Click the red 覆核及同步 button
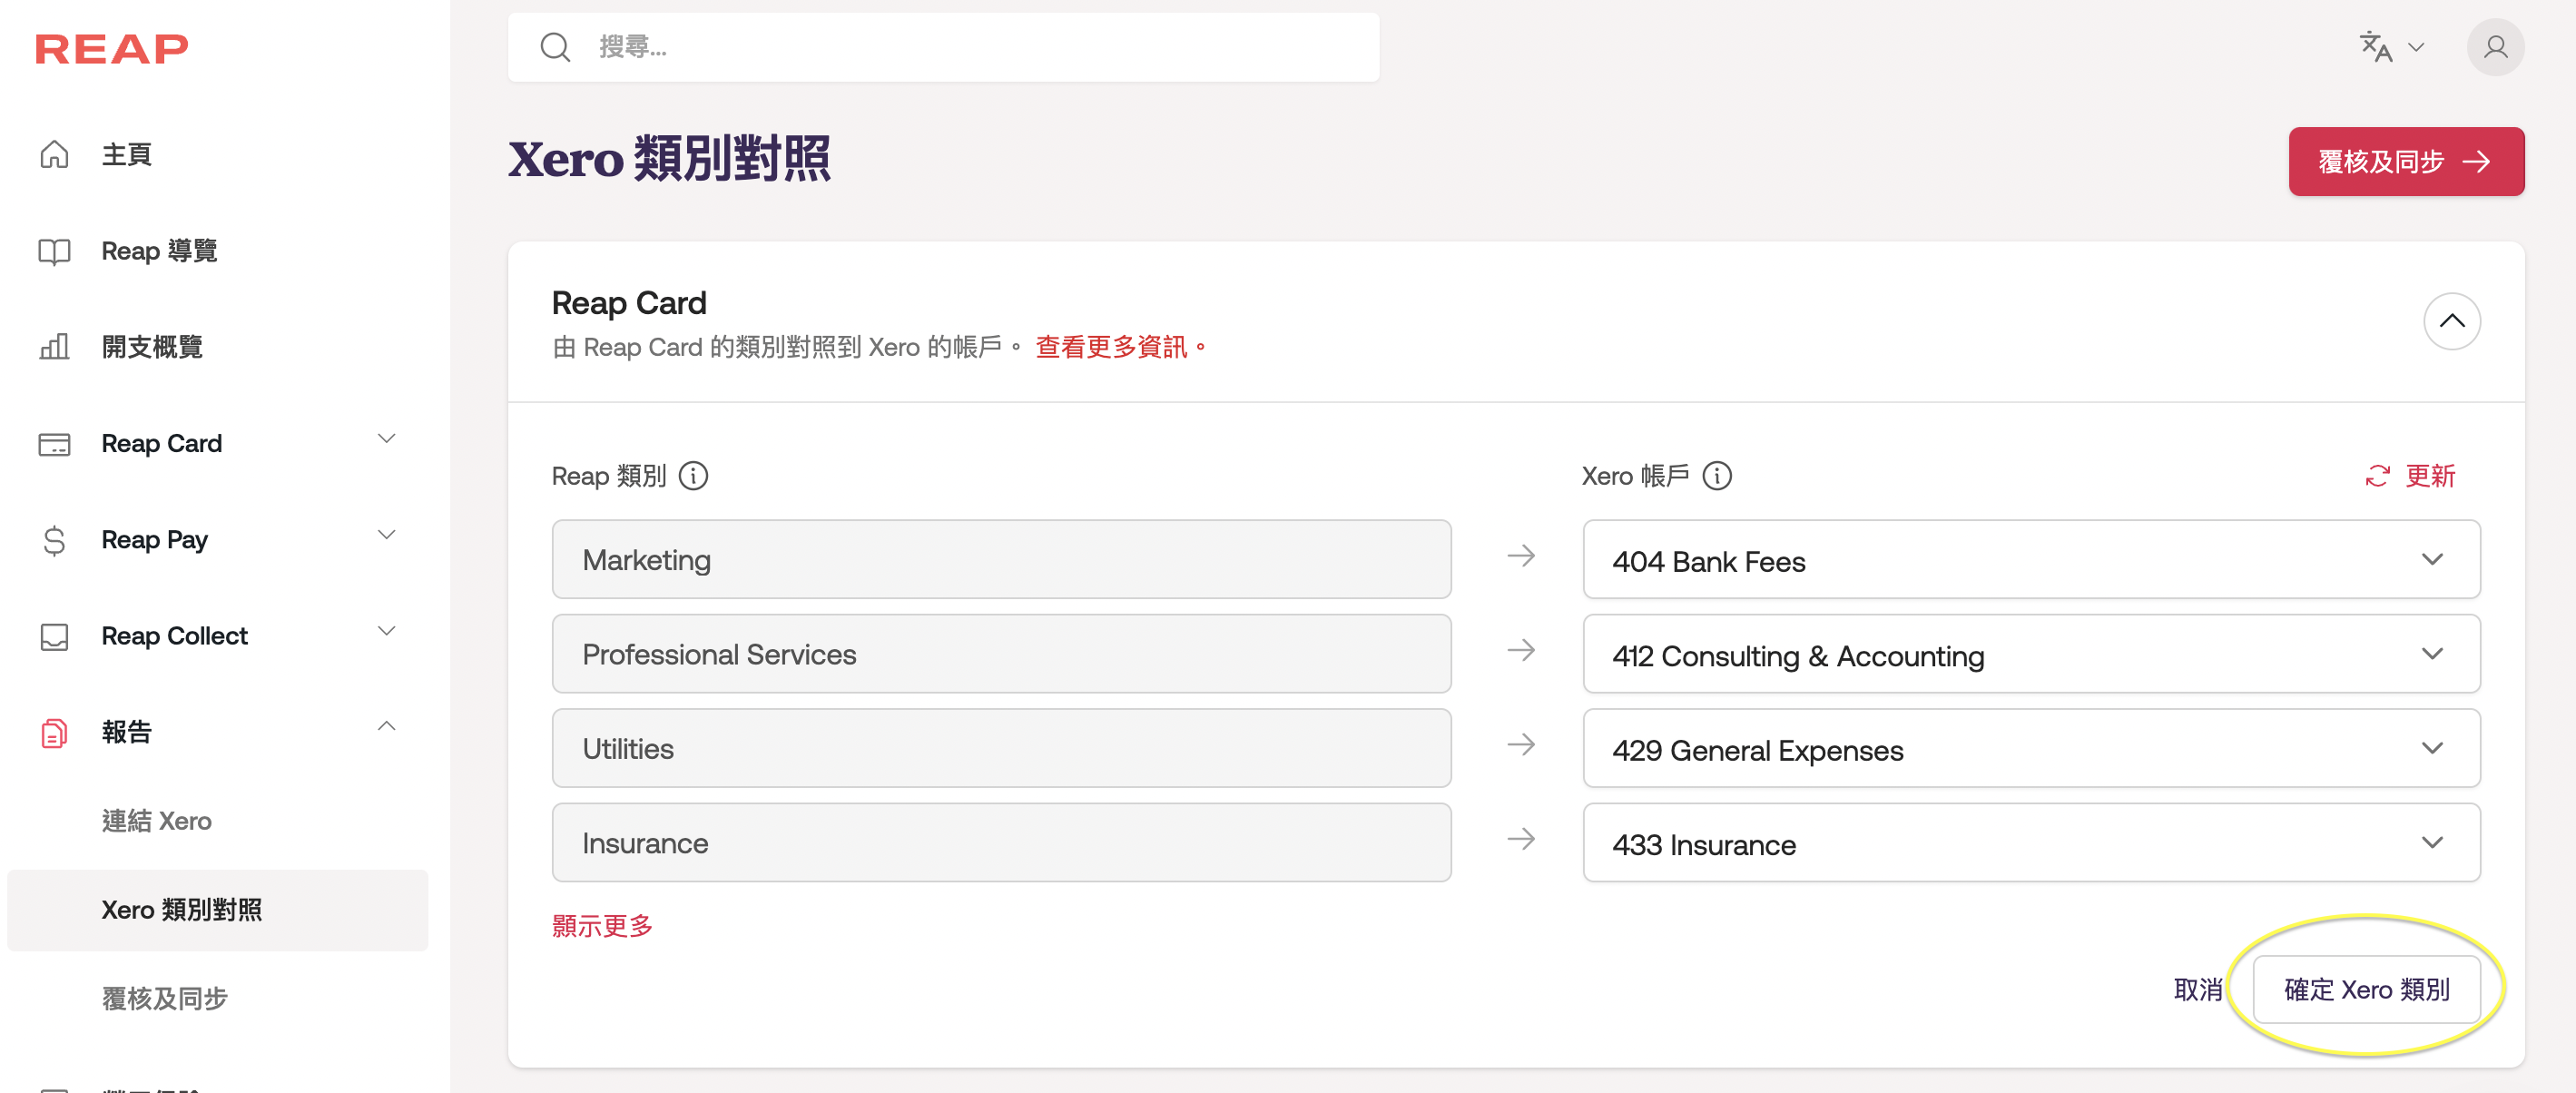 [x=2405, y=161]
